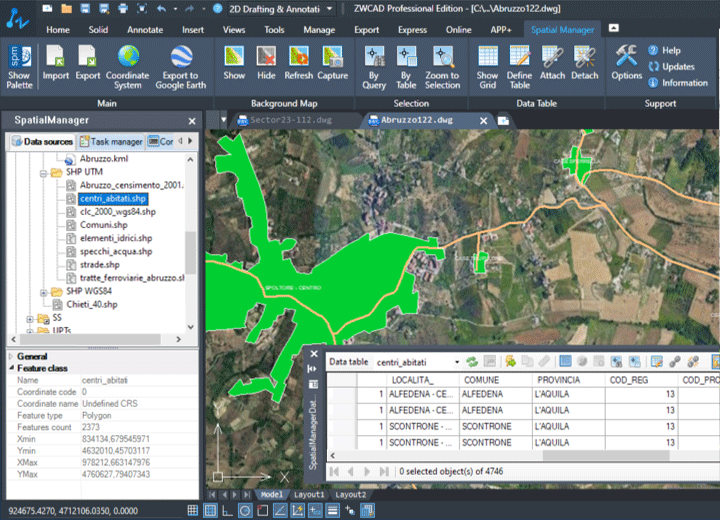Go to next record in data table
This screenshot has height=520, width=720.
point(366,471)
